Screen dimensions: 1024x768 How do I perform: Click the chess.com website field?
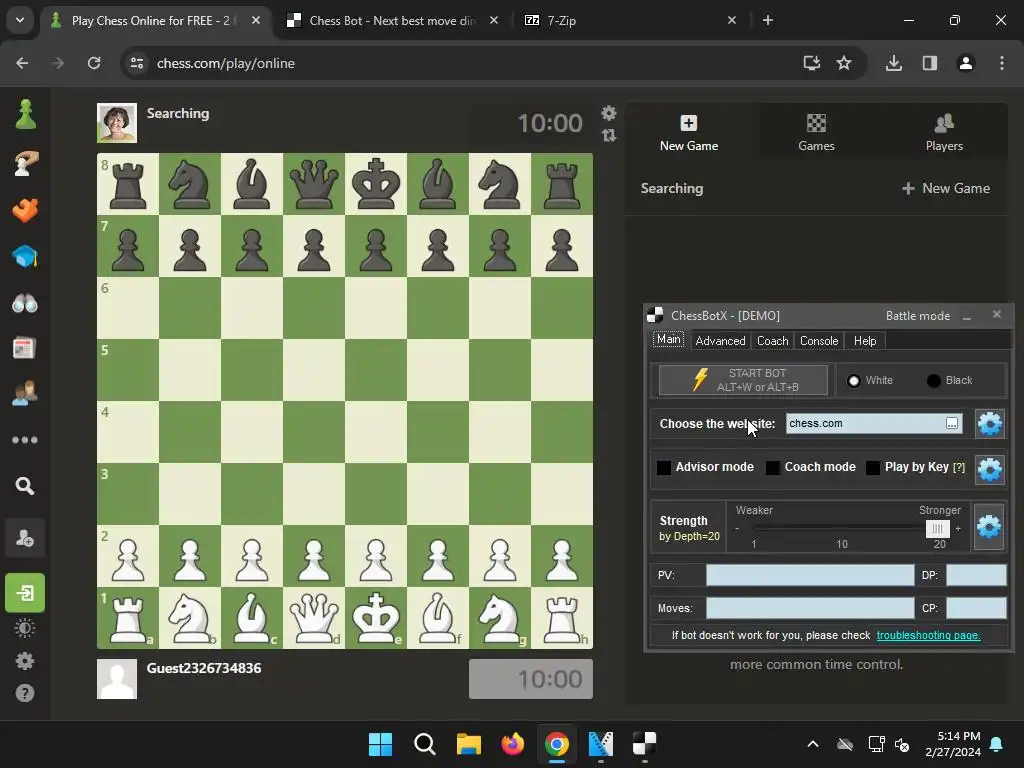point(865,423)
